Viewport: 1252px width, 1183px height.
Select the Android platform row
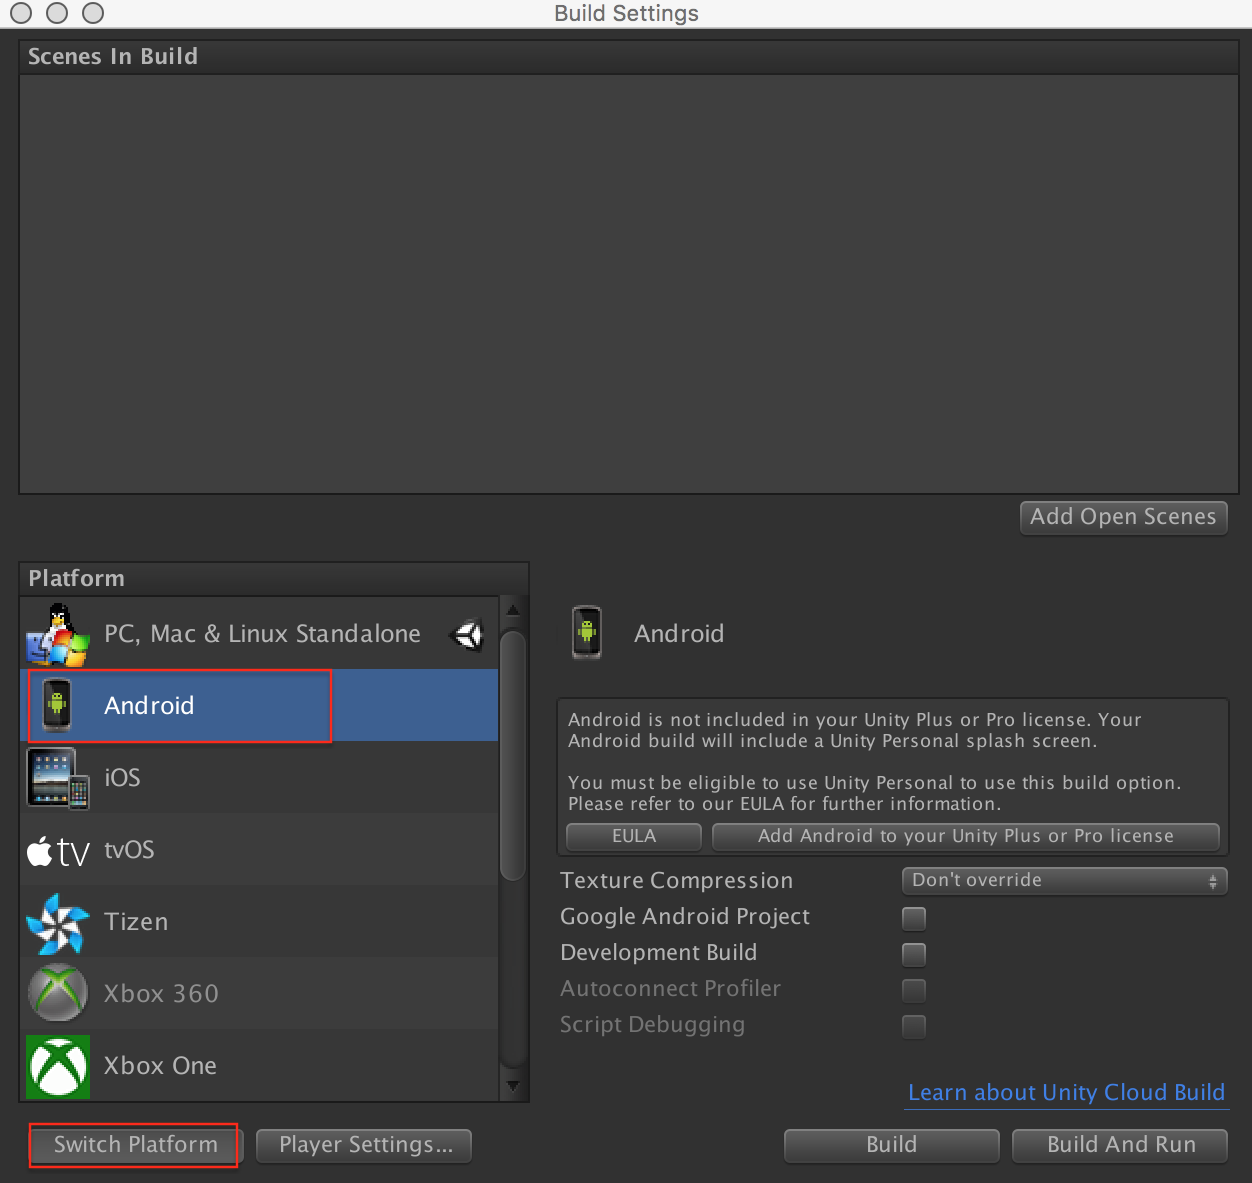[259, 705]
